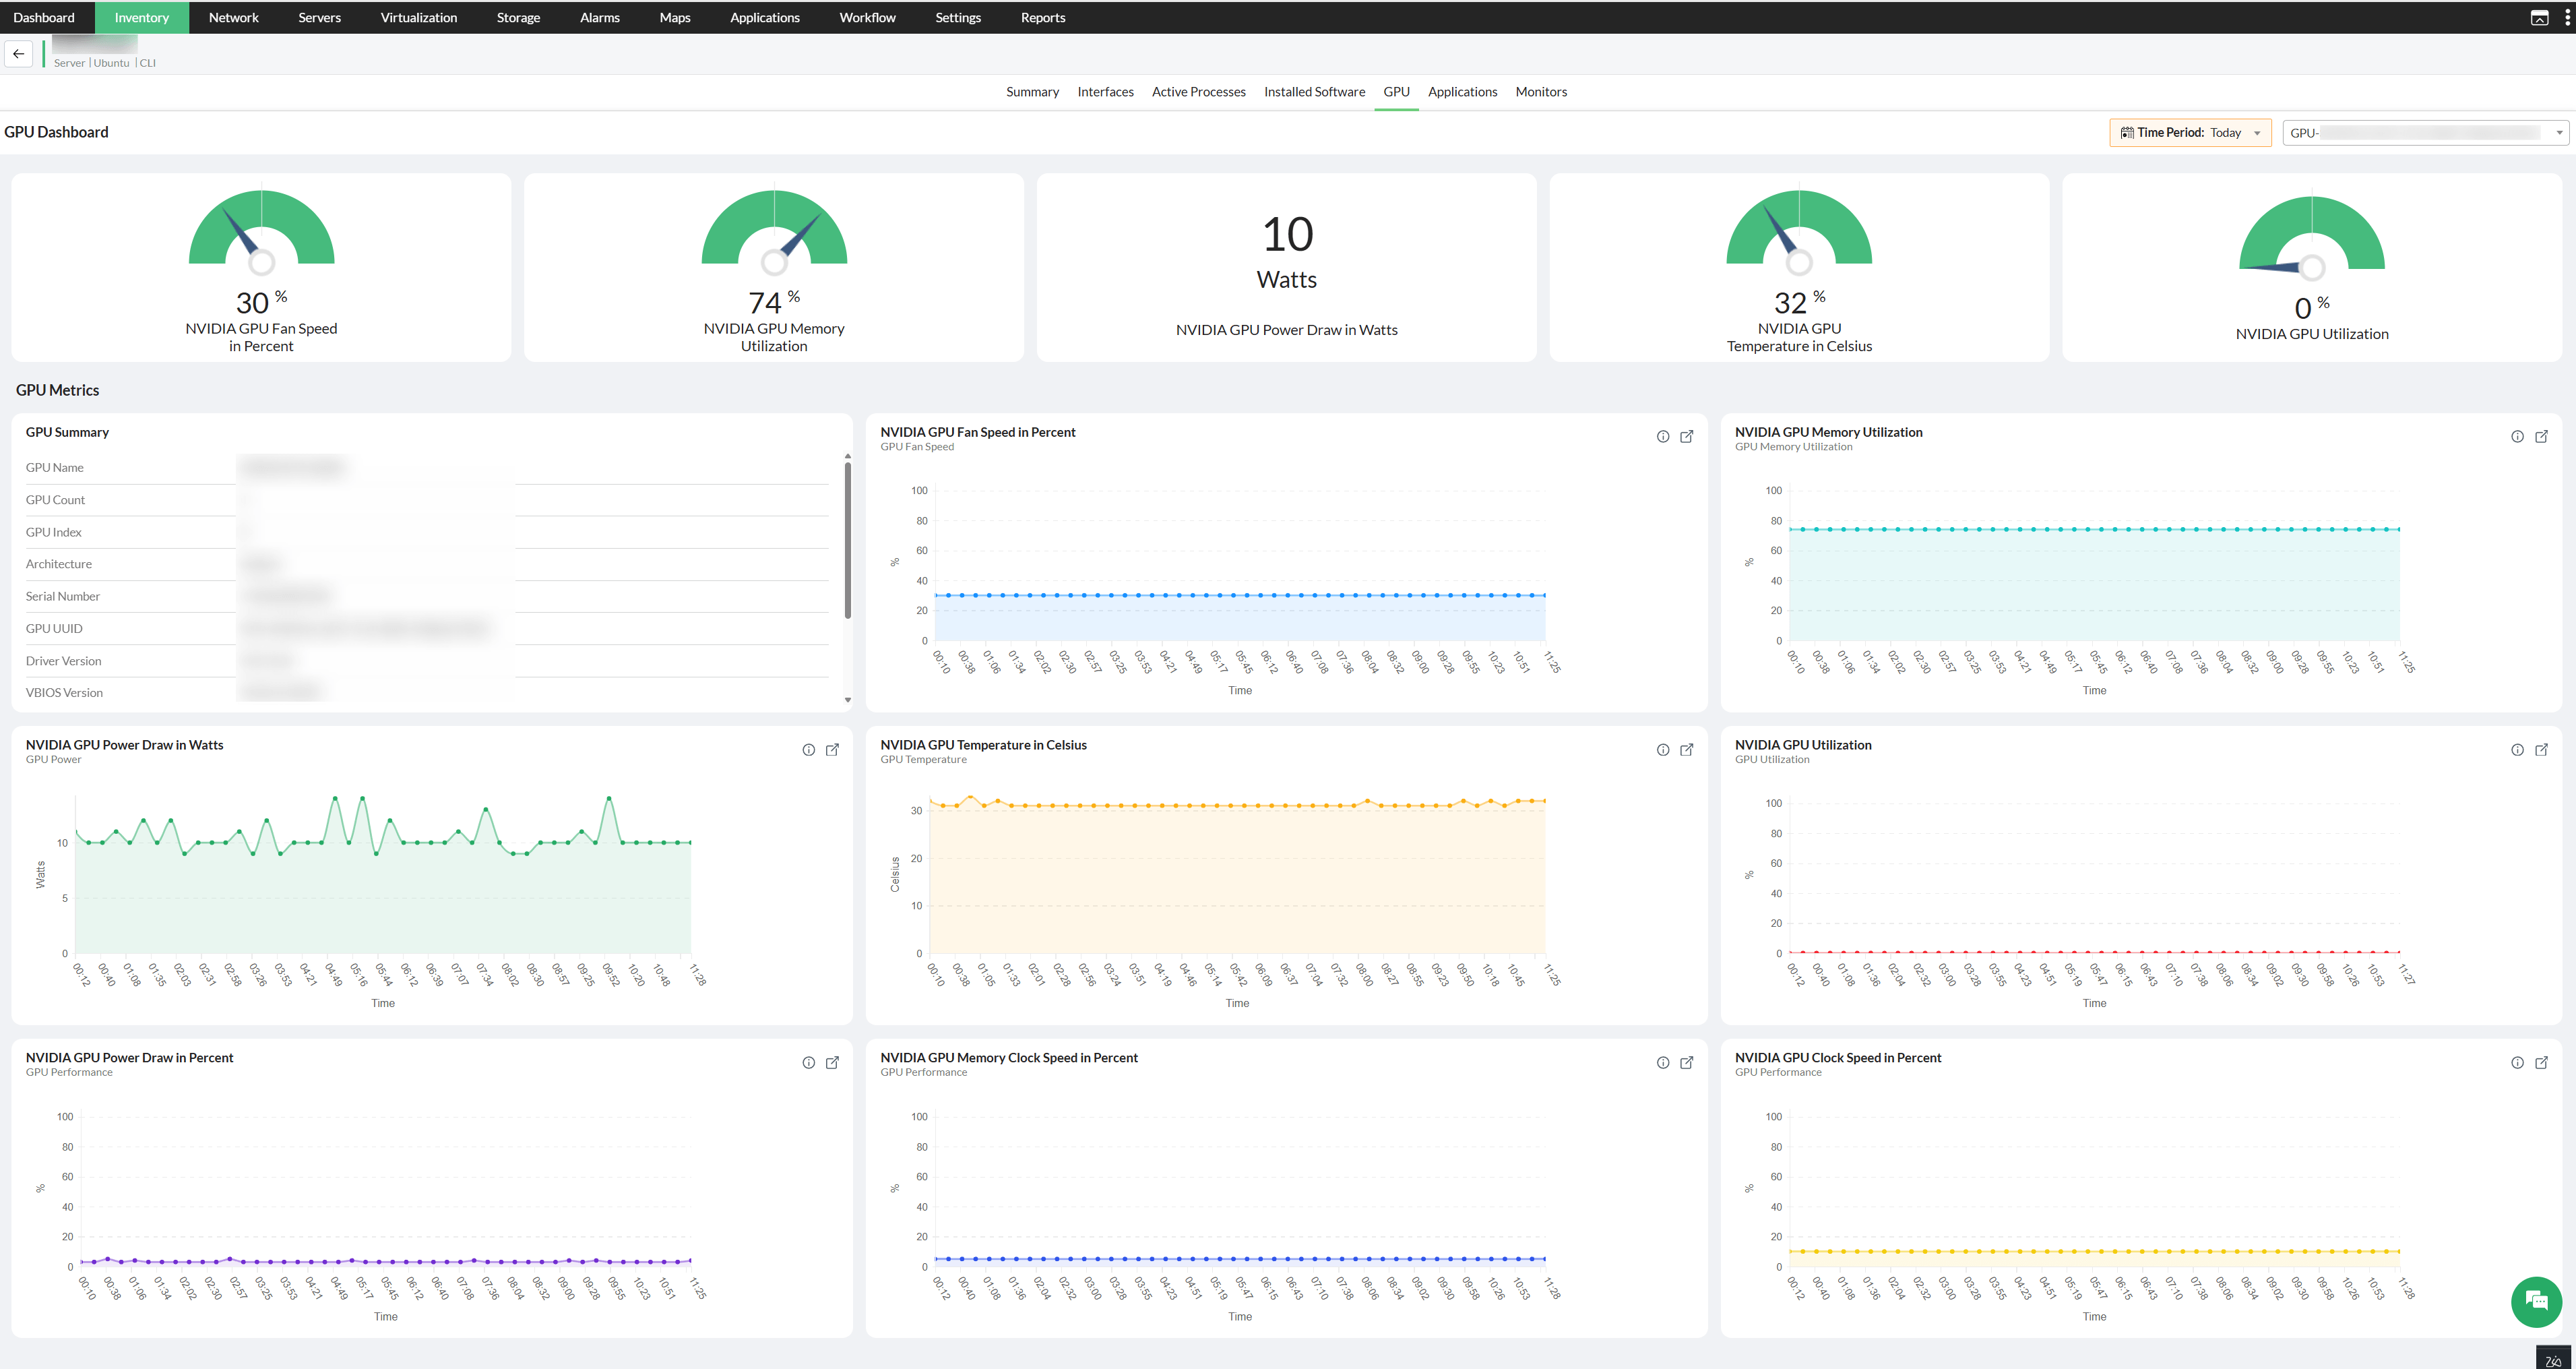Open the Reports menu

1043,18
